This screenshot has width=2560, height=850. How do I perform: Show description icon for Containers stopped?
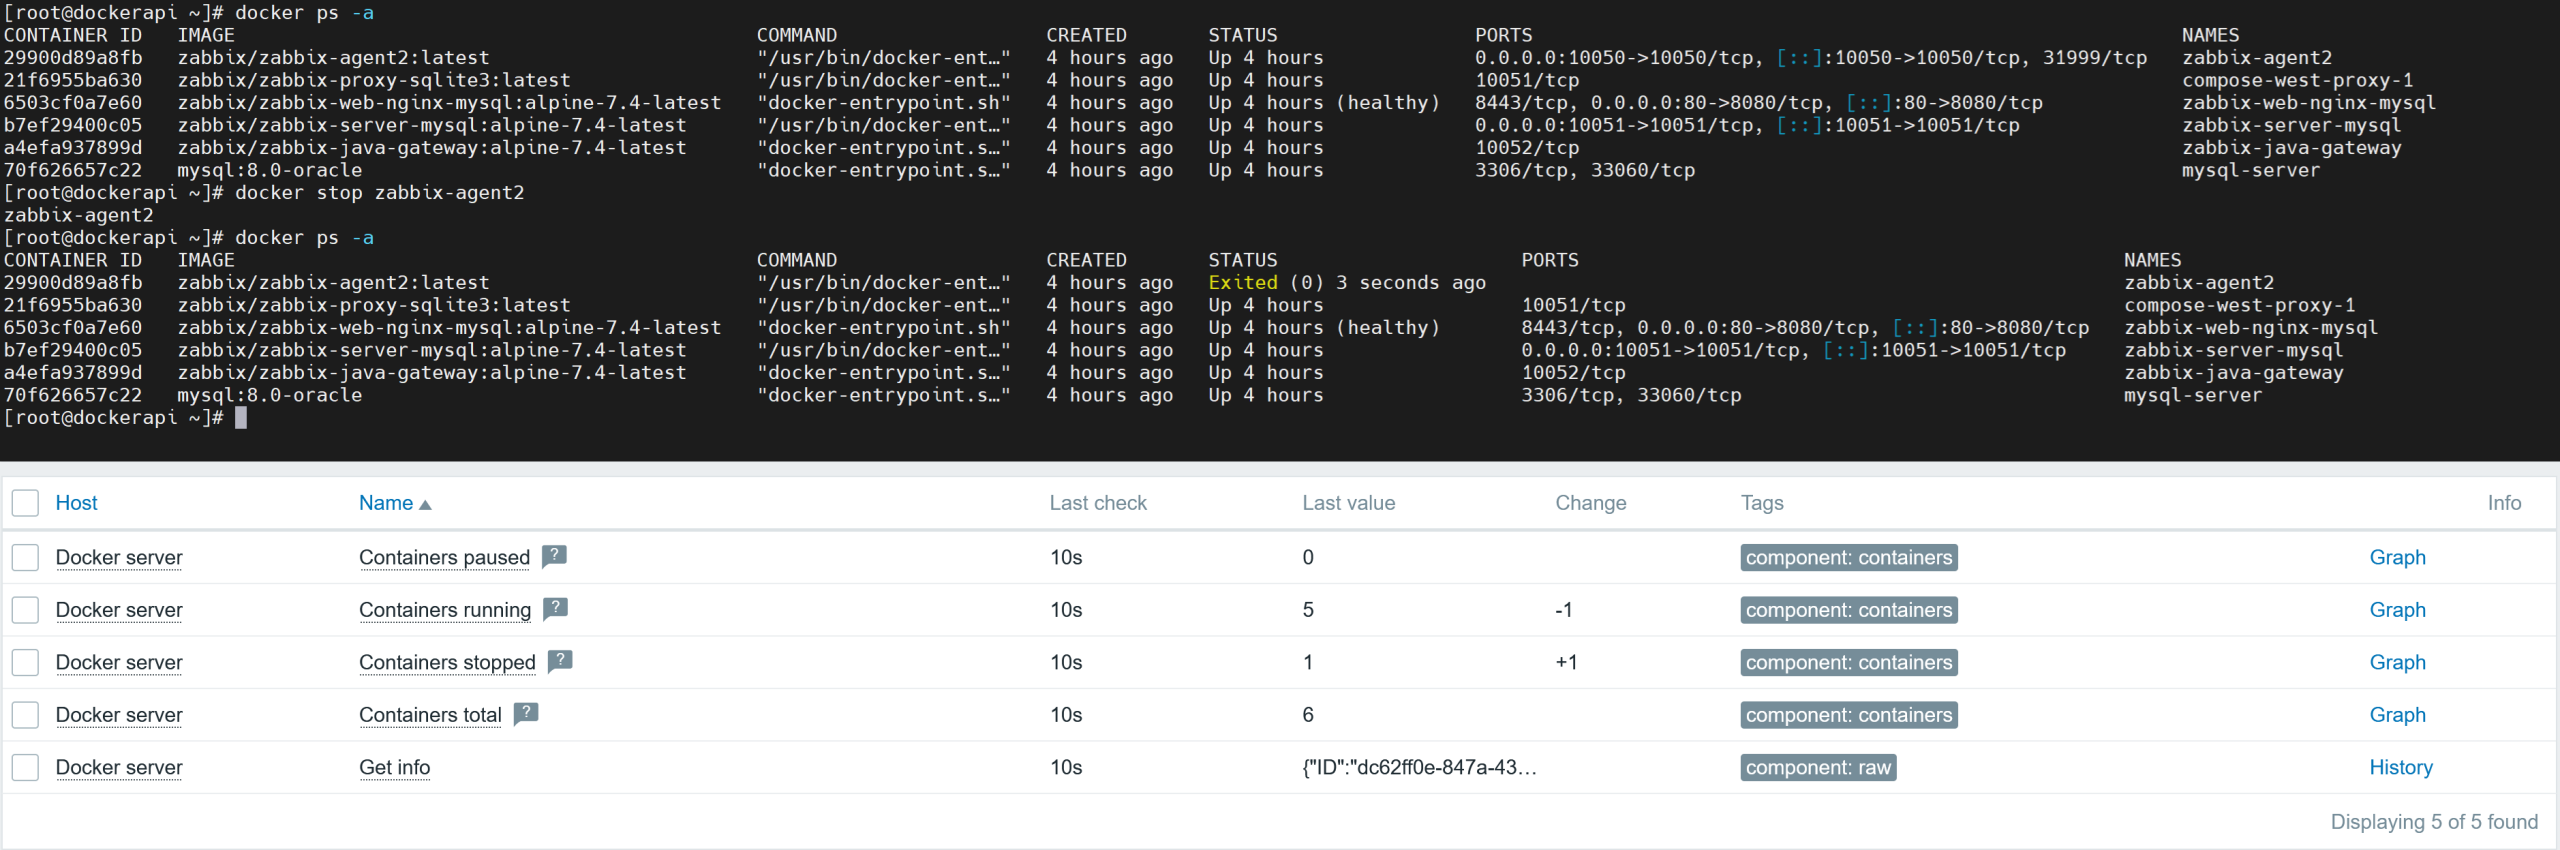[560, 661]
